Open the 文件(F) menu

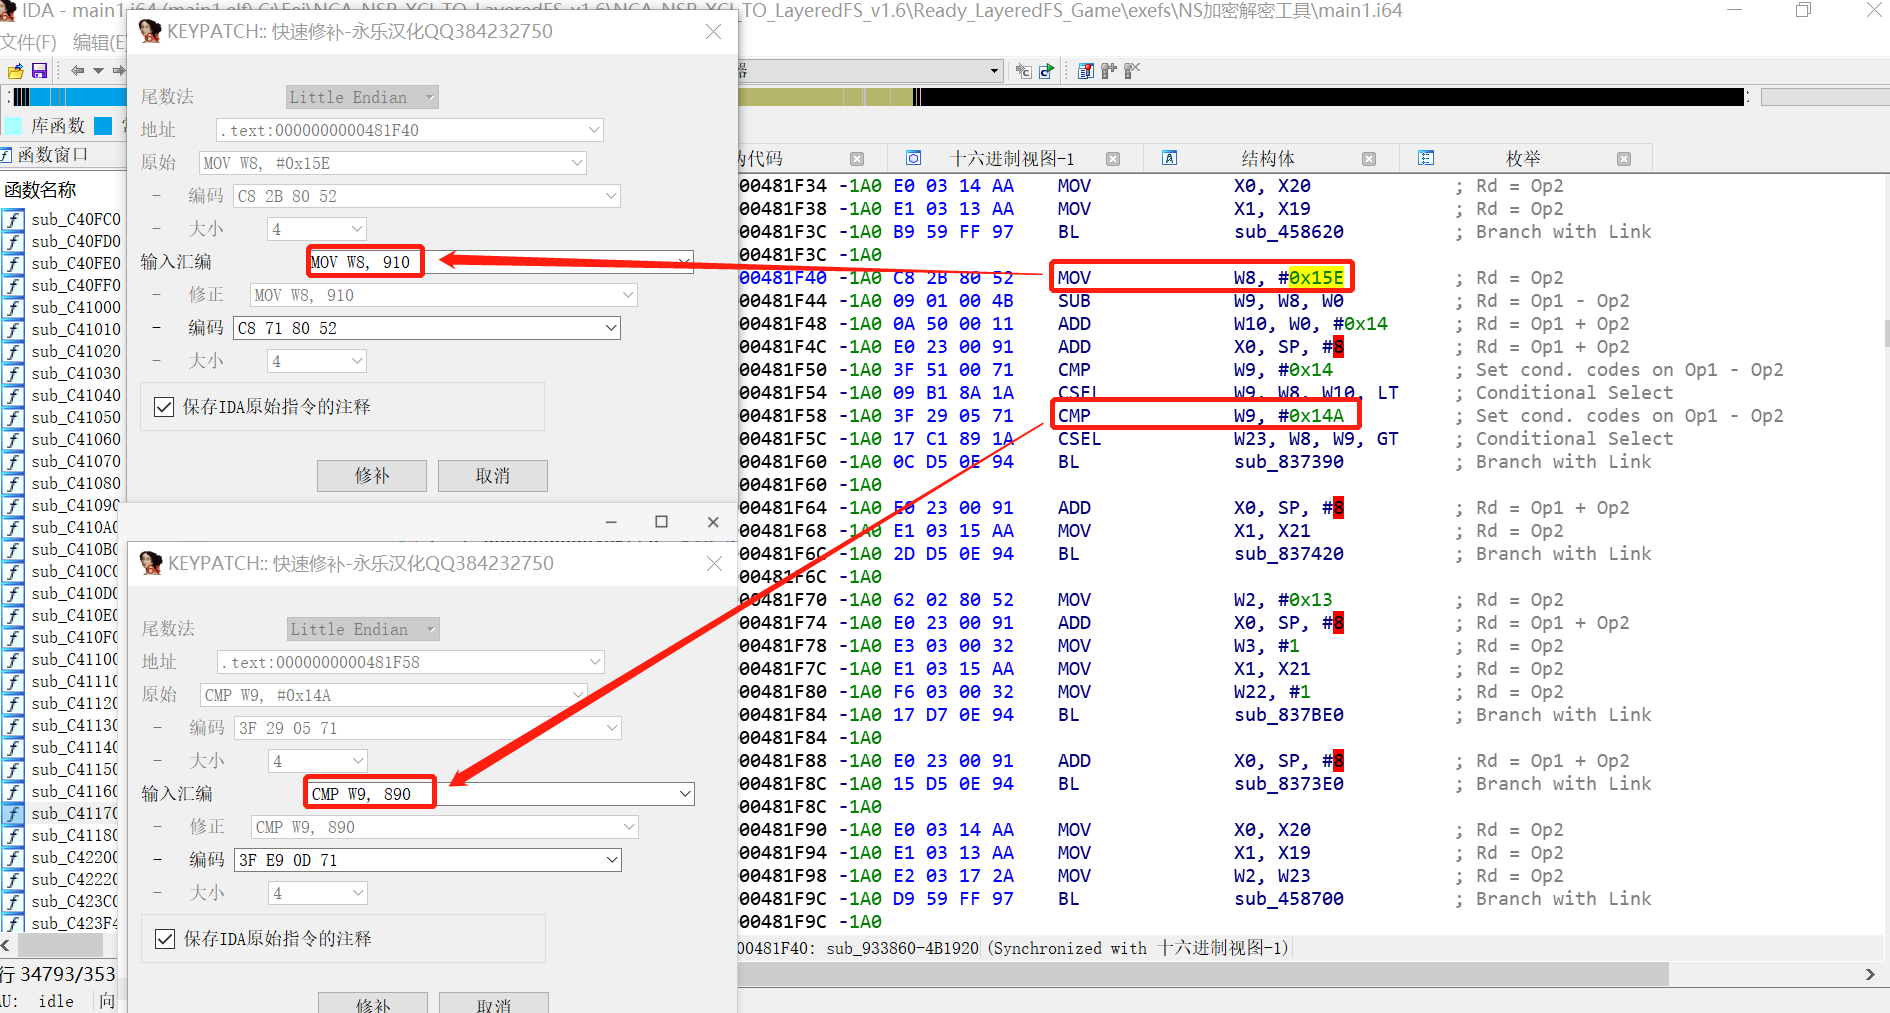tap(29, 42)
